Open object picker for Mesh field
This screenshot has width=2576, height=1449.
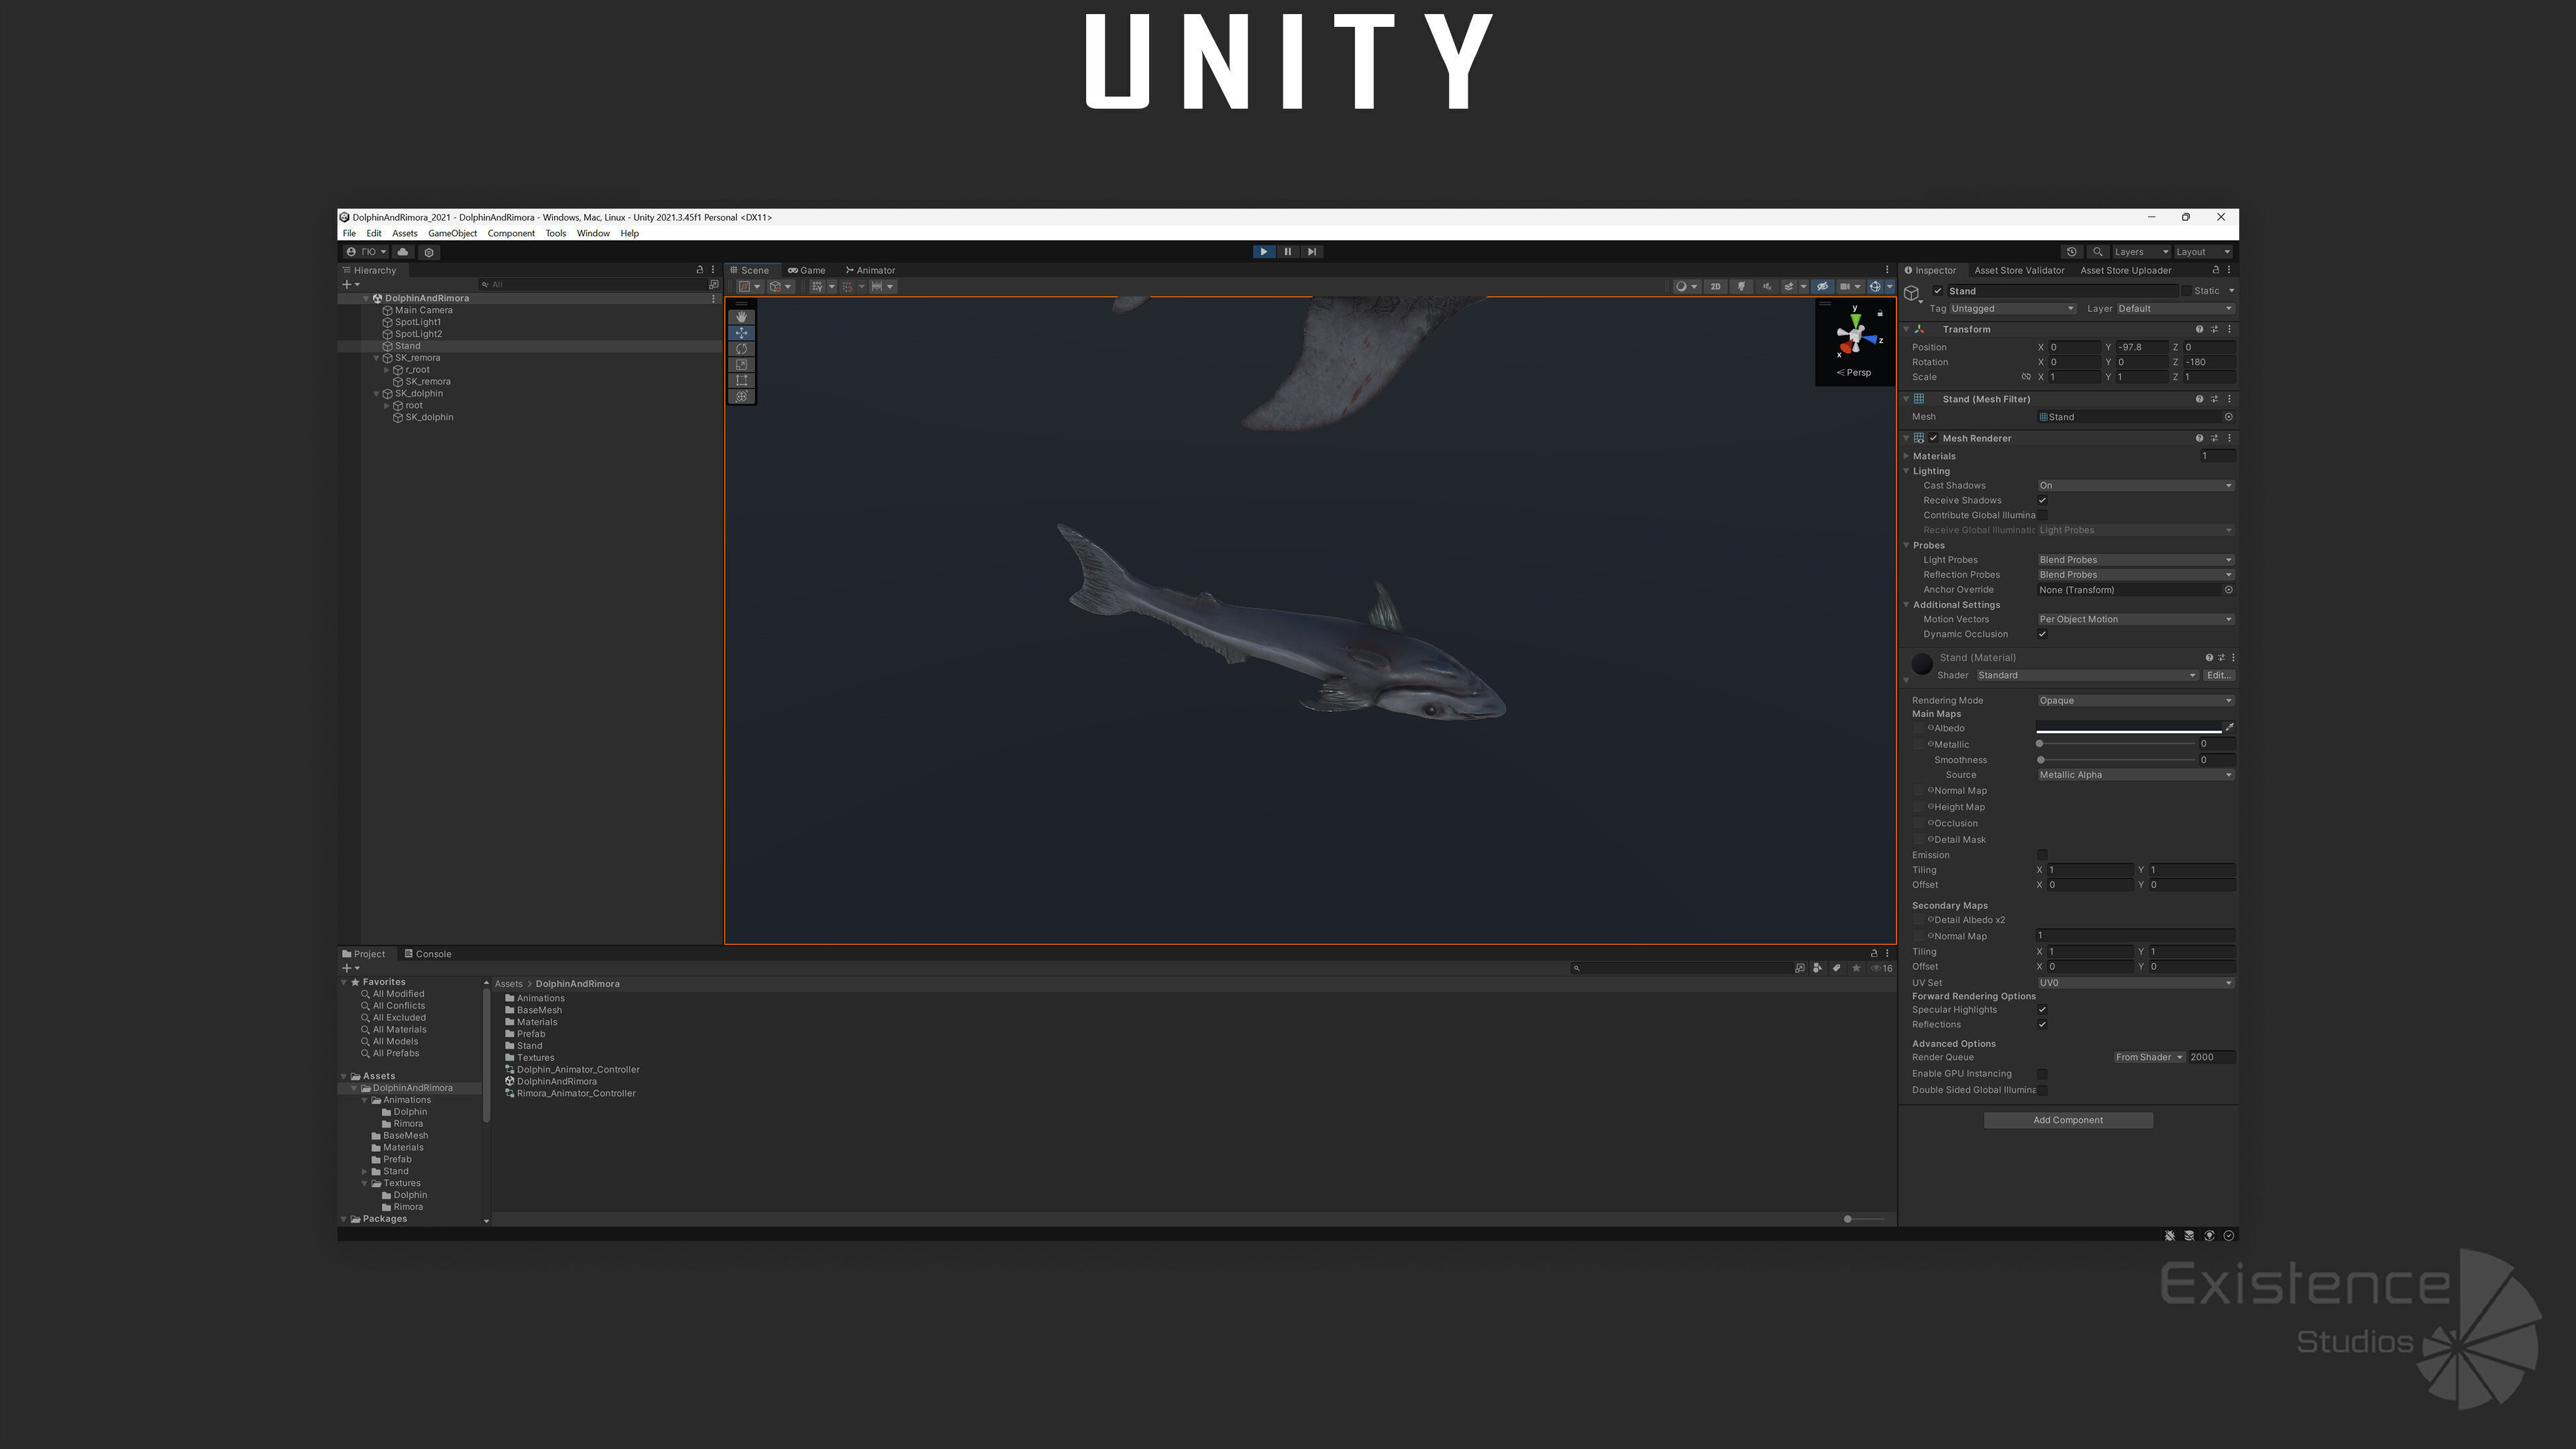(x=2228, y=417)
